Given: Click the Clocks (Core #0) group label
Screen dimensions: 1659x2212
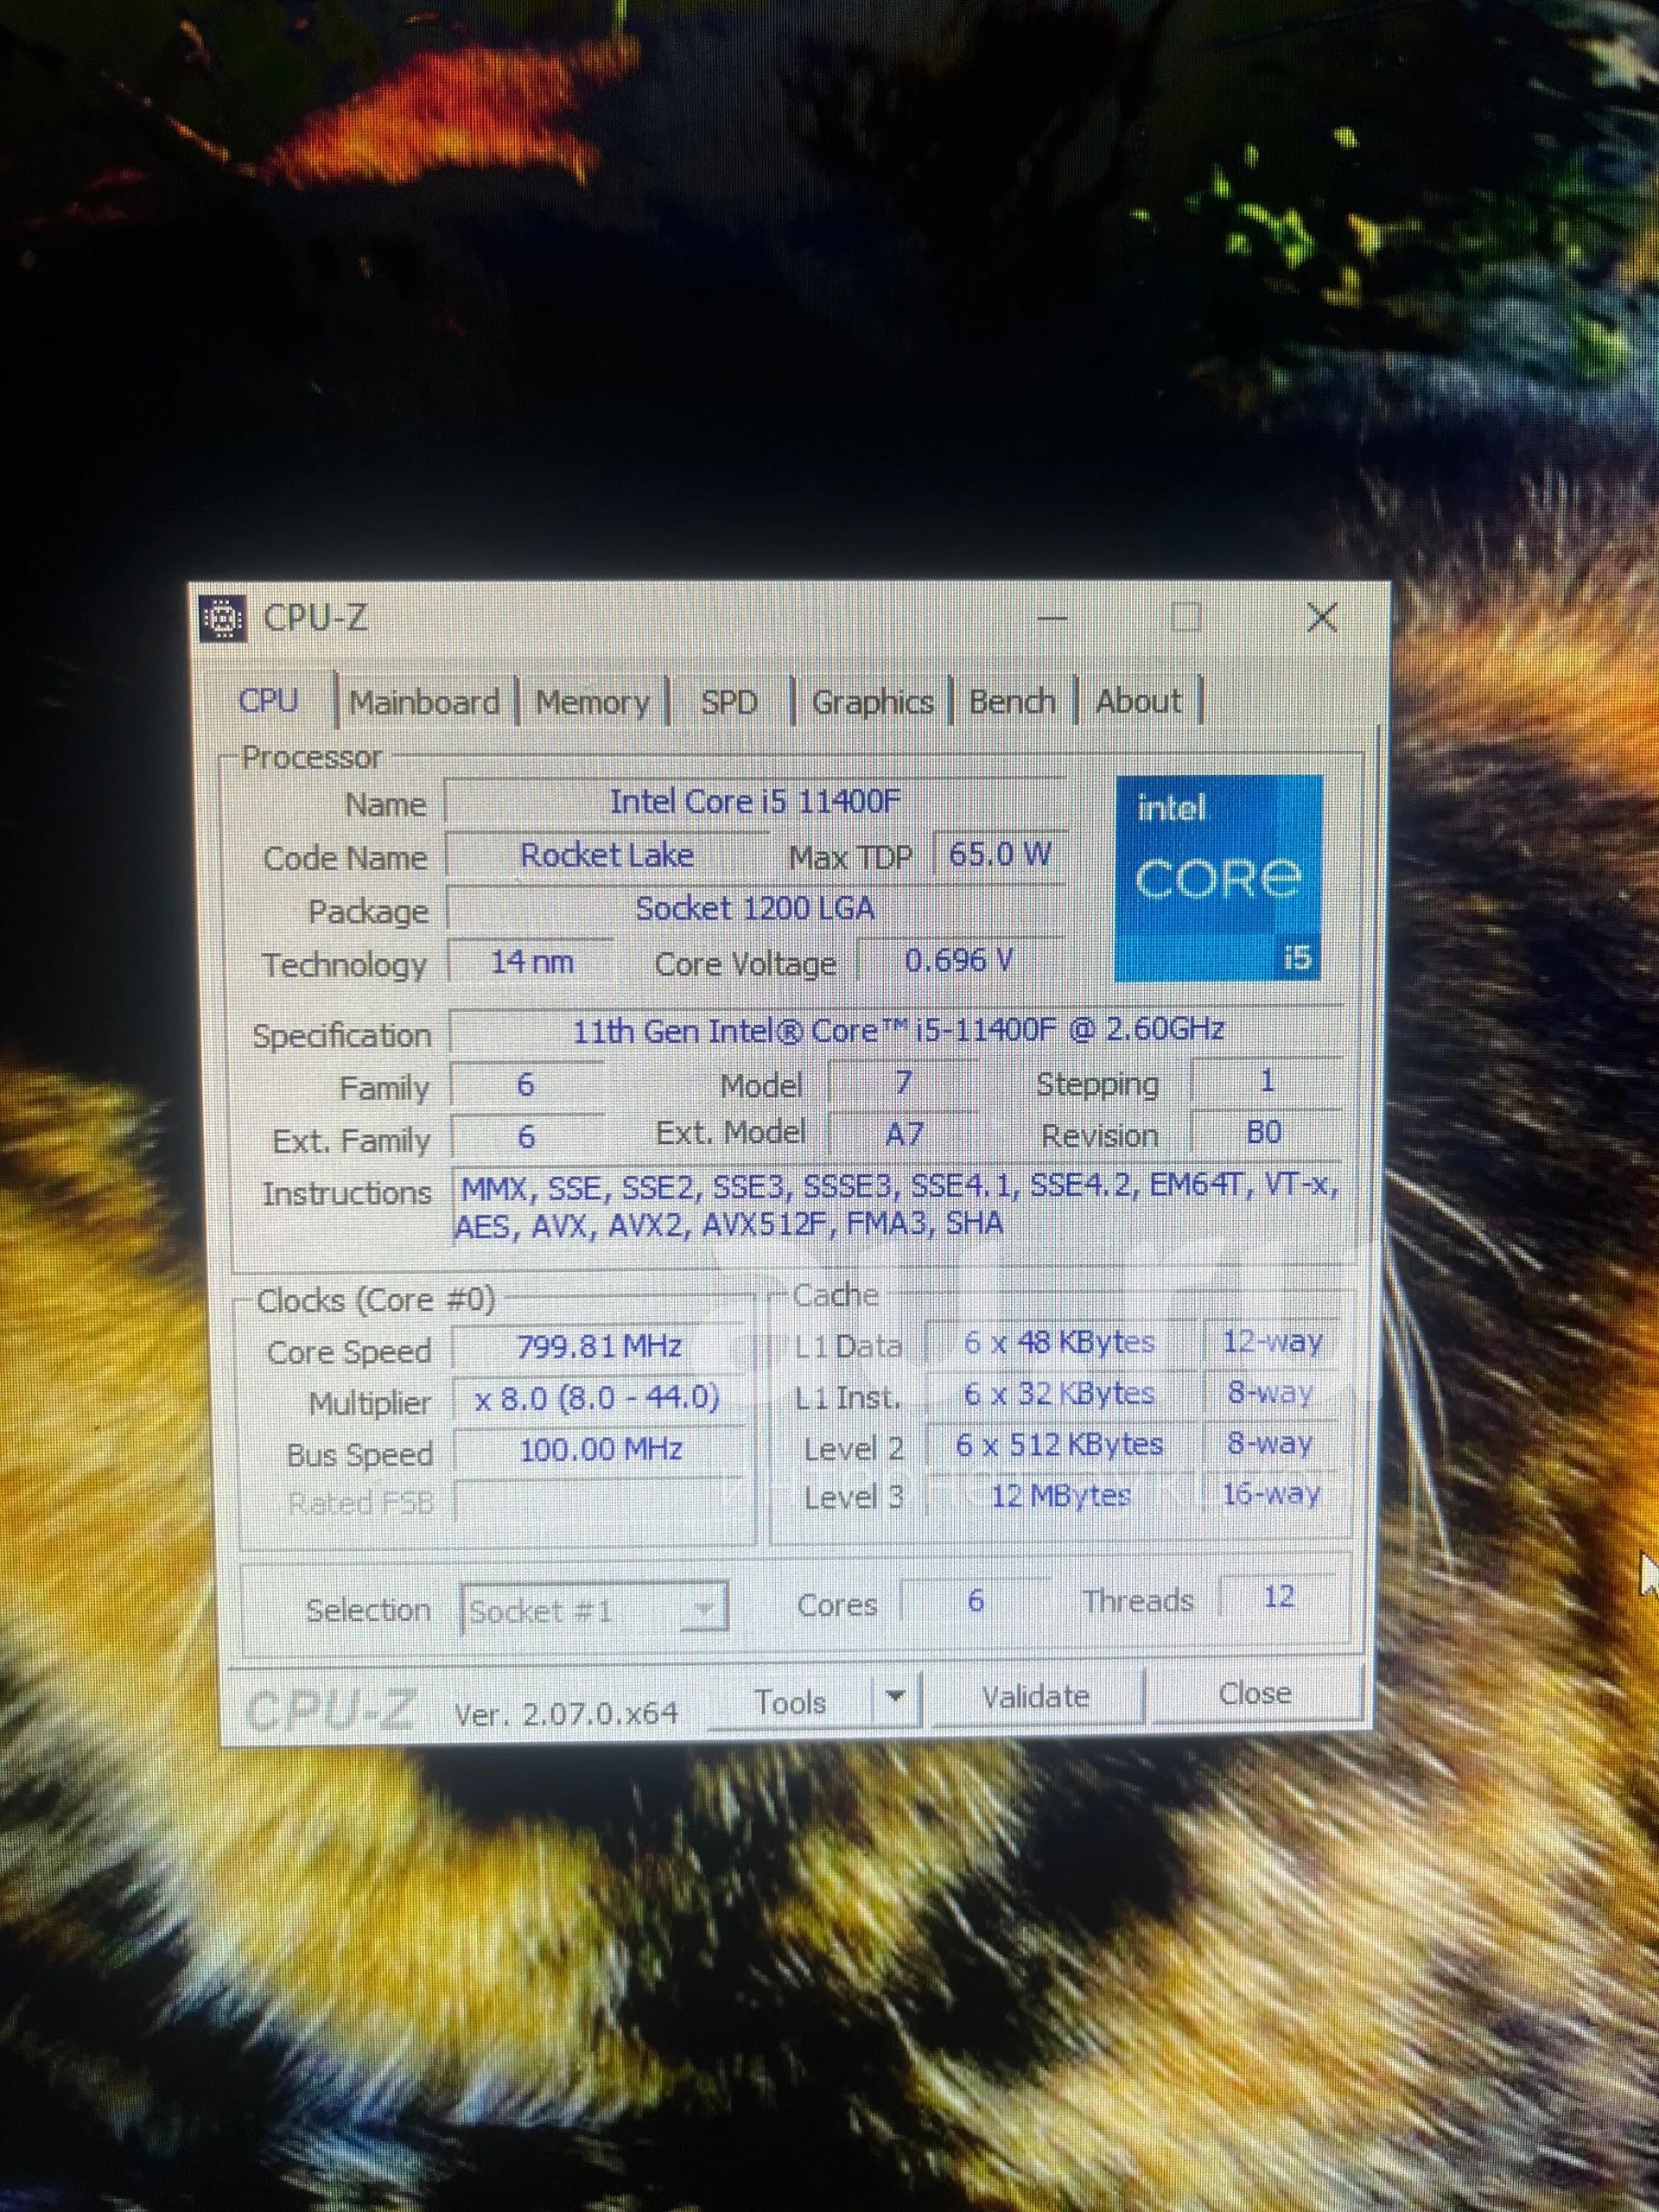Looking at the screenshot, I should [376, 1300].
